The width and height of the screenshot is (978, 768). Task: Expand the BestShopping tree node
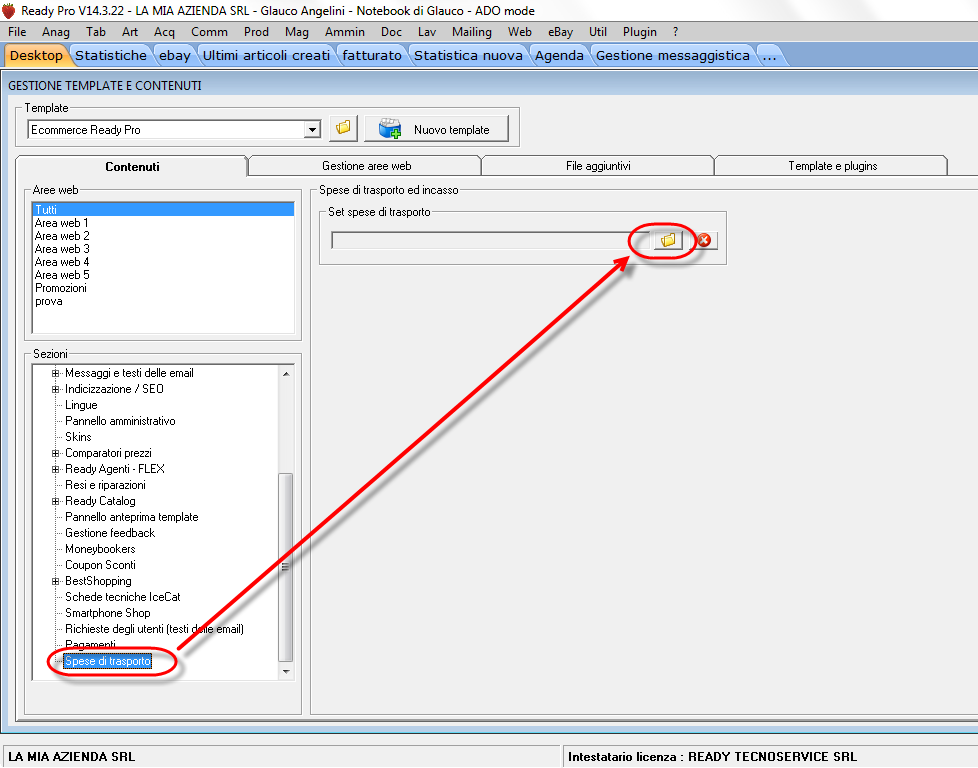(56, 581)
